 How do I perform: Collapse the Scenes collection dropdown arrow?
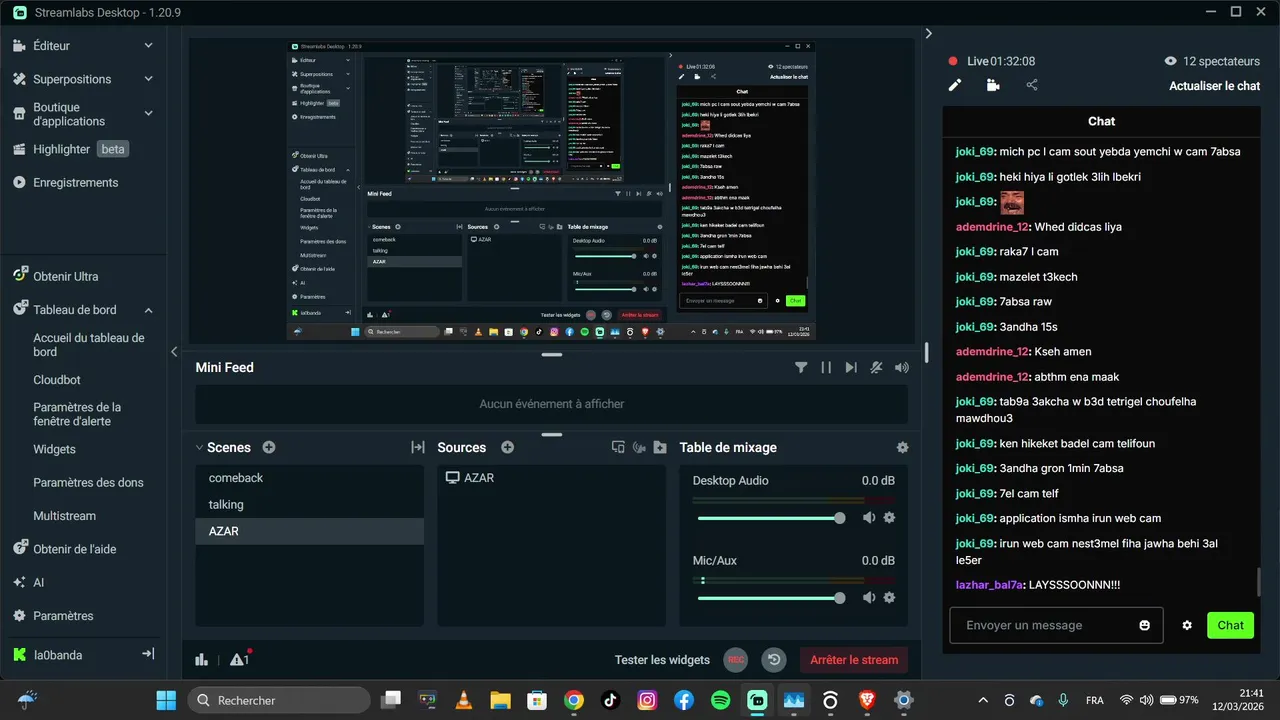pyautogui.click(x=199, y=448)
